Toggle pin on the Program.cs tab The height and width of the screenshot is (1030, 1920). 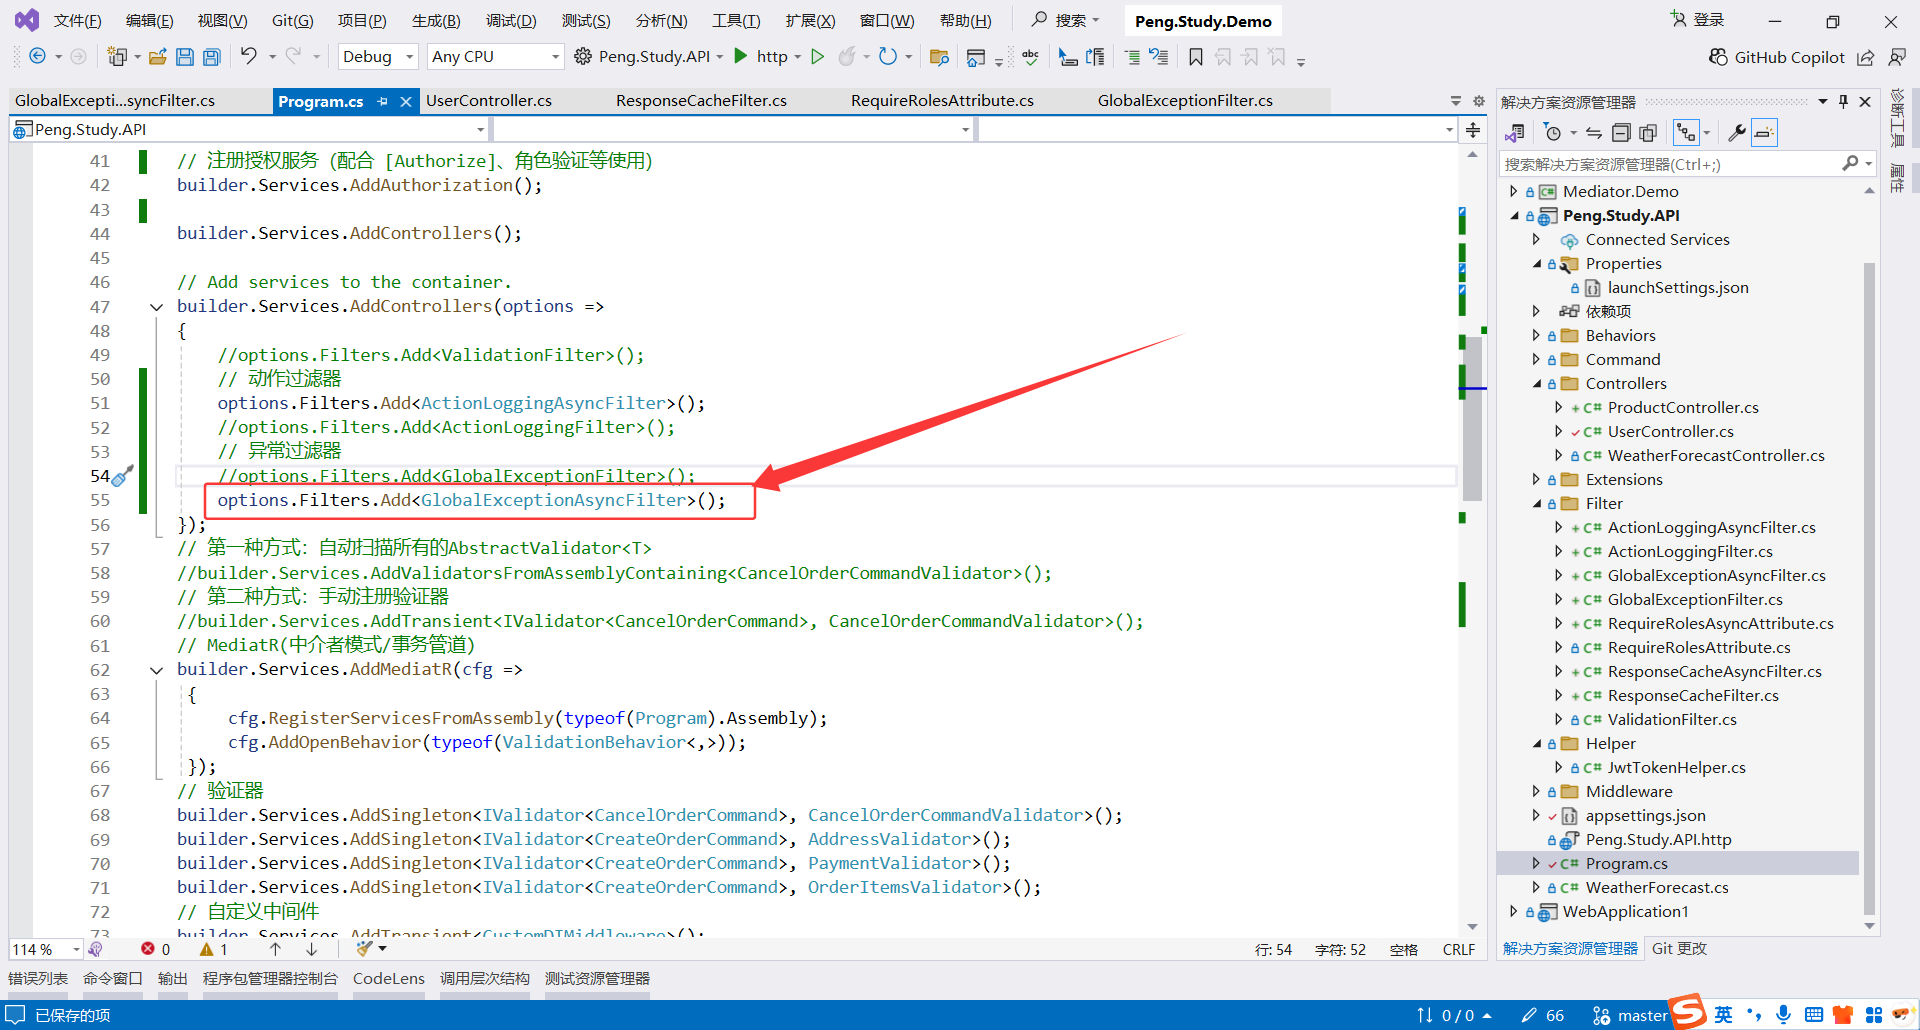click(383, 101)
